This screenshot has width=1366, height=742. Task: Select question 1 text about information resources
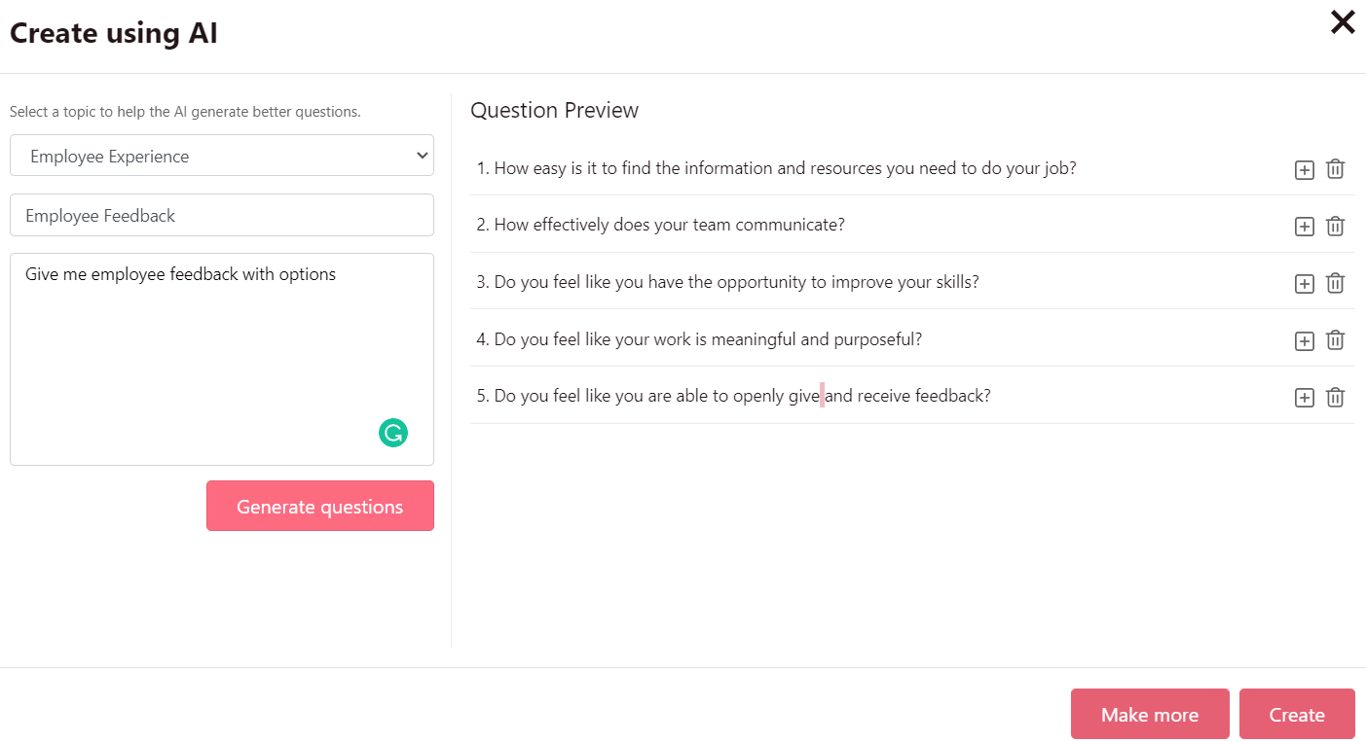[x=776, y=168]
